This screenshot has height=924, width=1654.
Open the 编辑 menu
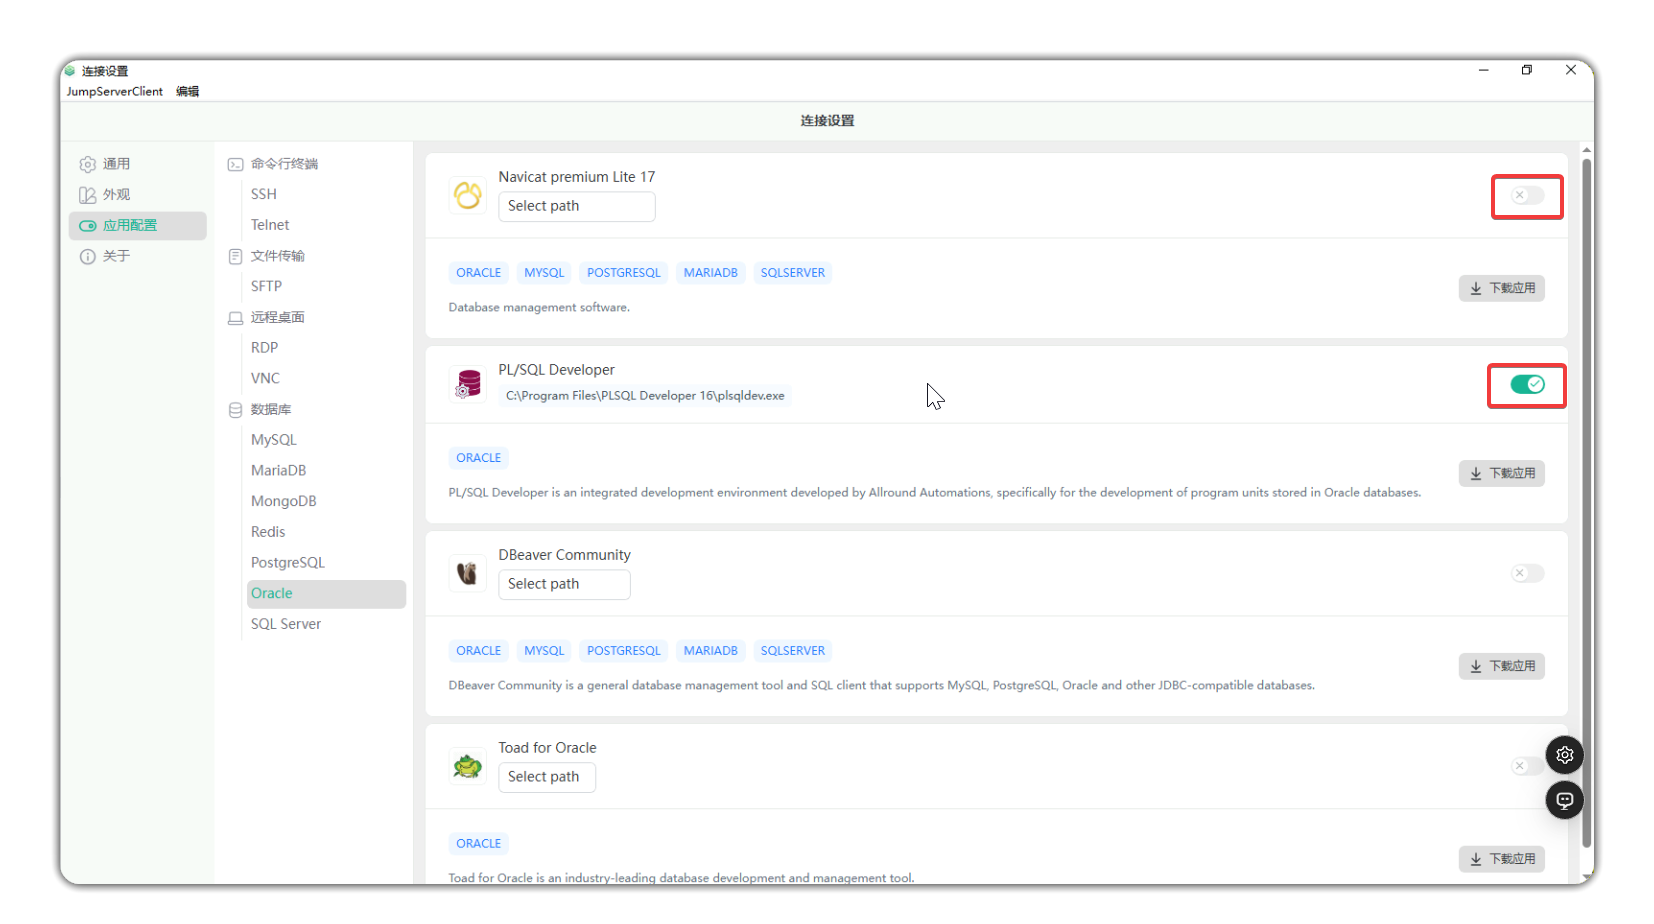coord(187,91)
